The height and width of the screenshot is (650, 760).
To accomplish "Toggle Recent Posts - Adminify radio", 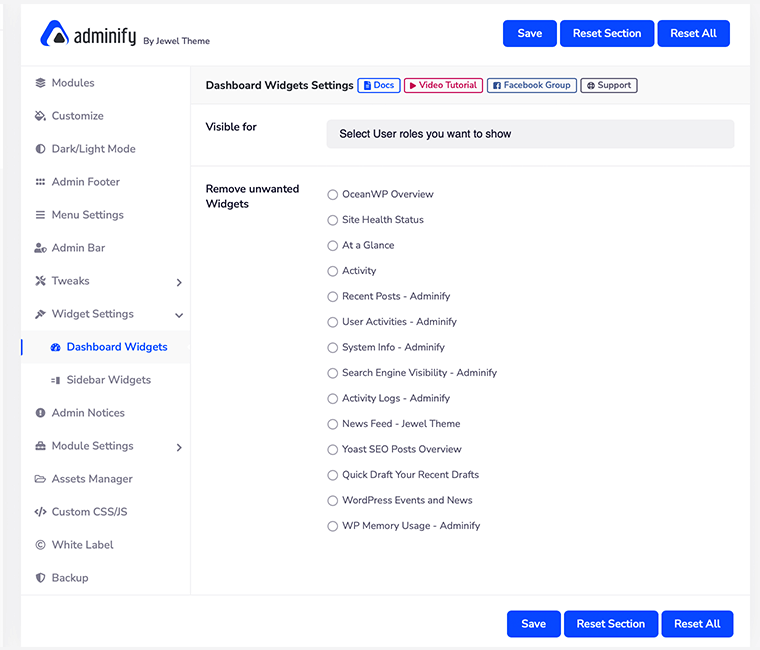I will [332, 297].
